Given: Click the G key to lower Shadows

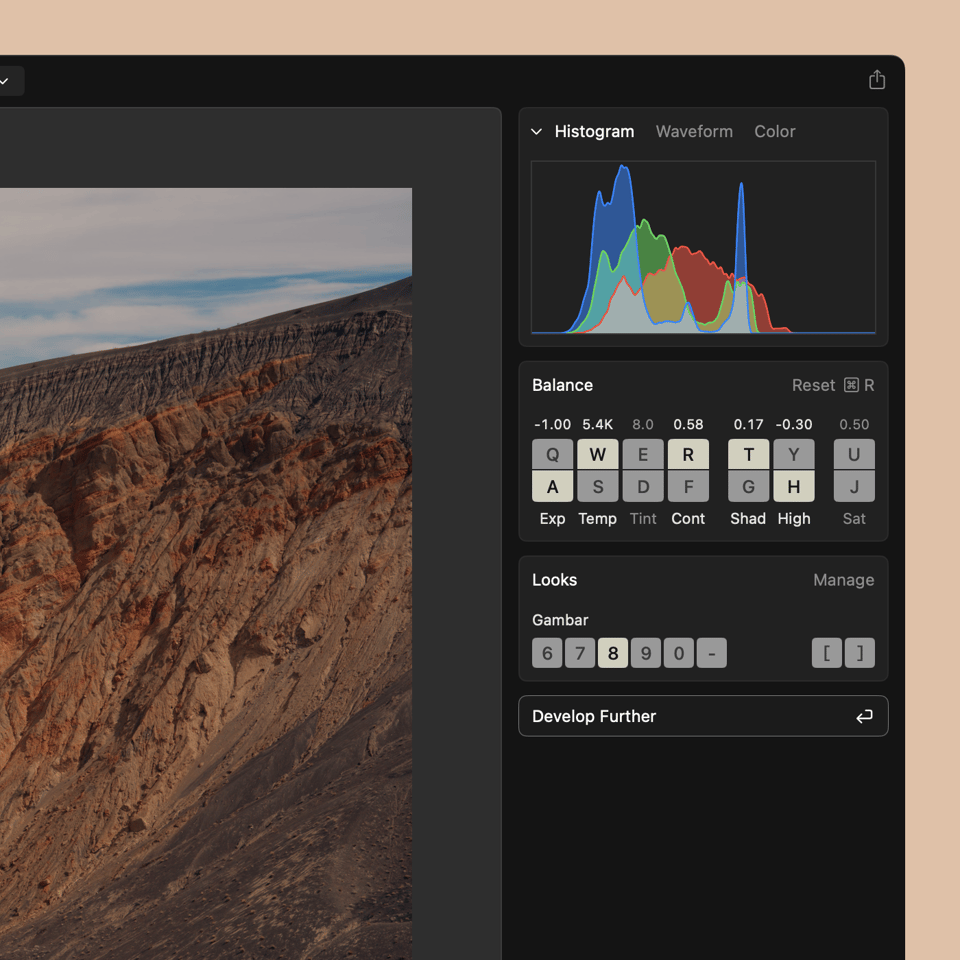Looking at the screenshot, I should (748, 486).
